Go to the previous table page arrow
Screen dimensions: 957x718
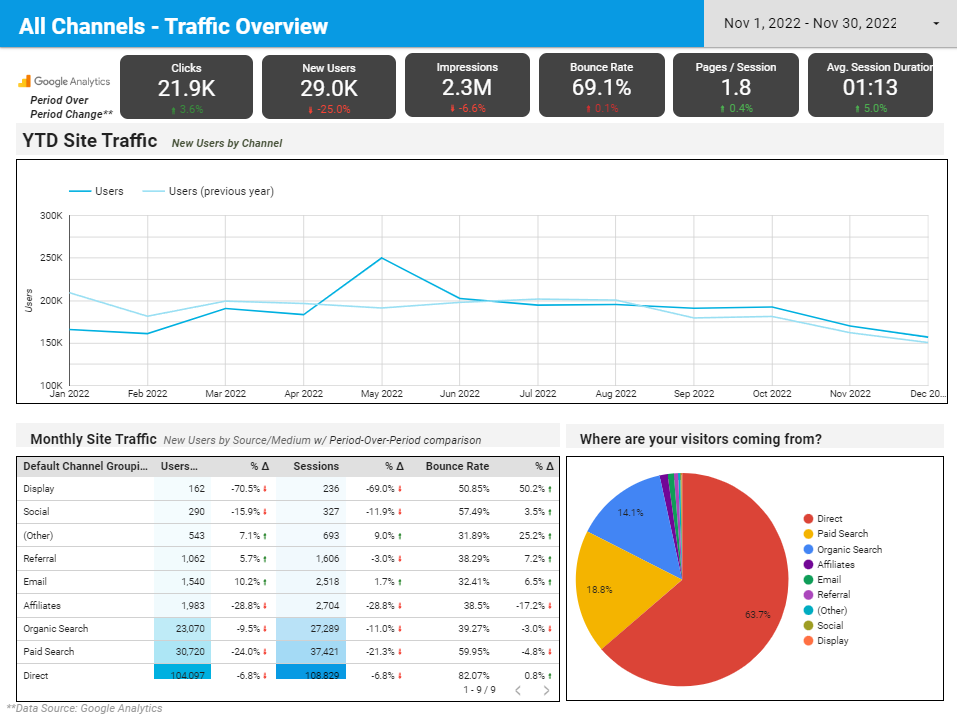point(518,691)
